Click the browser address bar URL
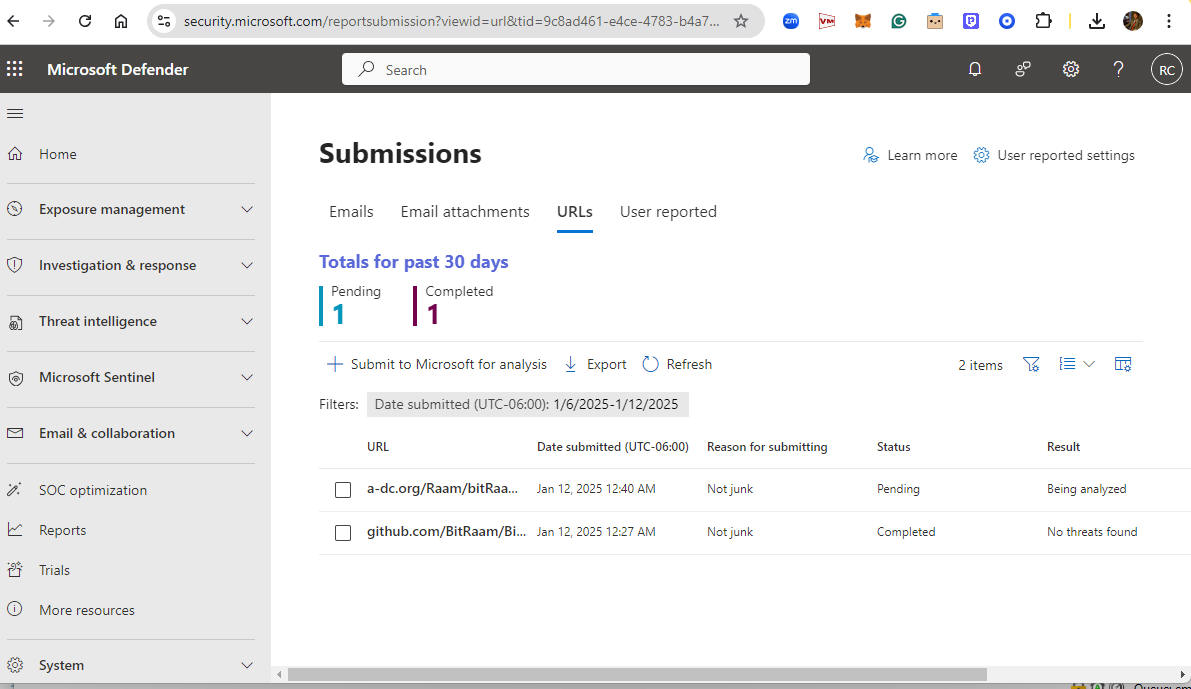Image resolution: width=1191 pixels, height=689 pixels. pos(451,21)
